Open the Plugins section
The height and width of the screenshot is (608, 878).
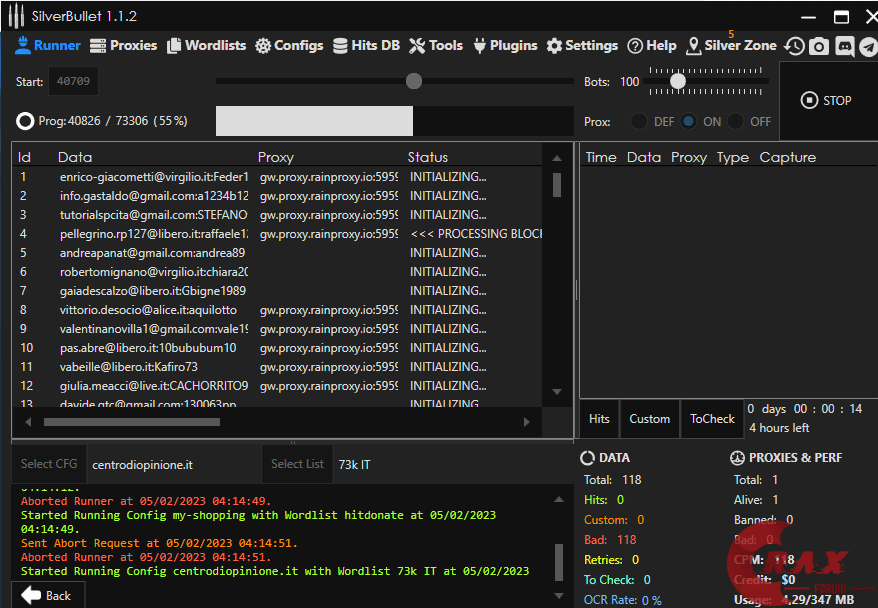(505, 45)
